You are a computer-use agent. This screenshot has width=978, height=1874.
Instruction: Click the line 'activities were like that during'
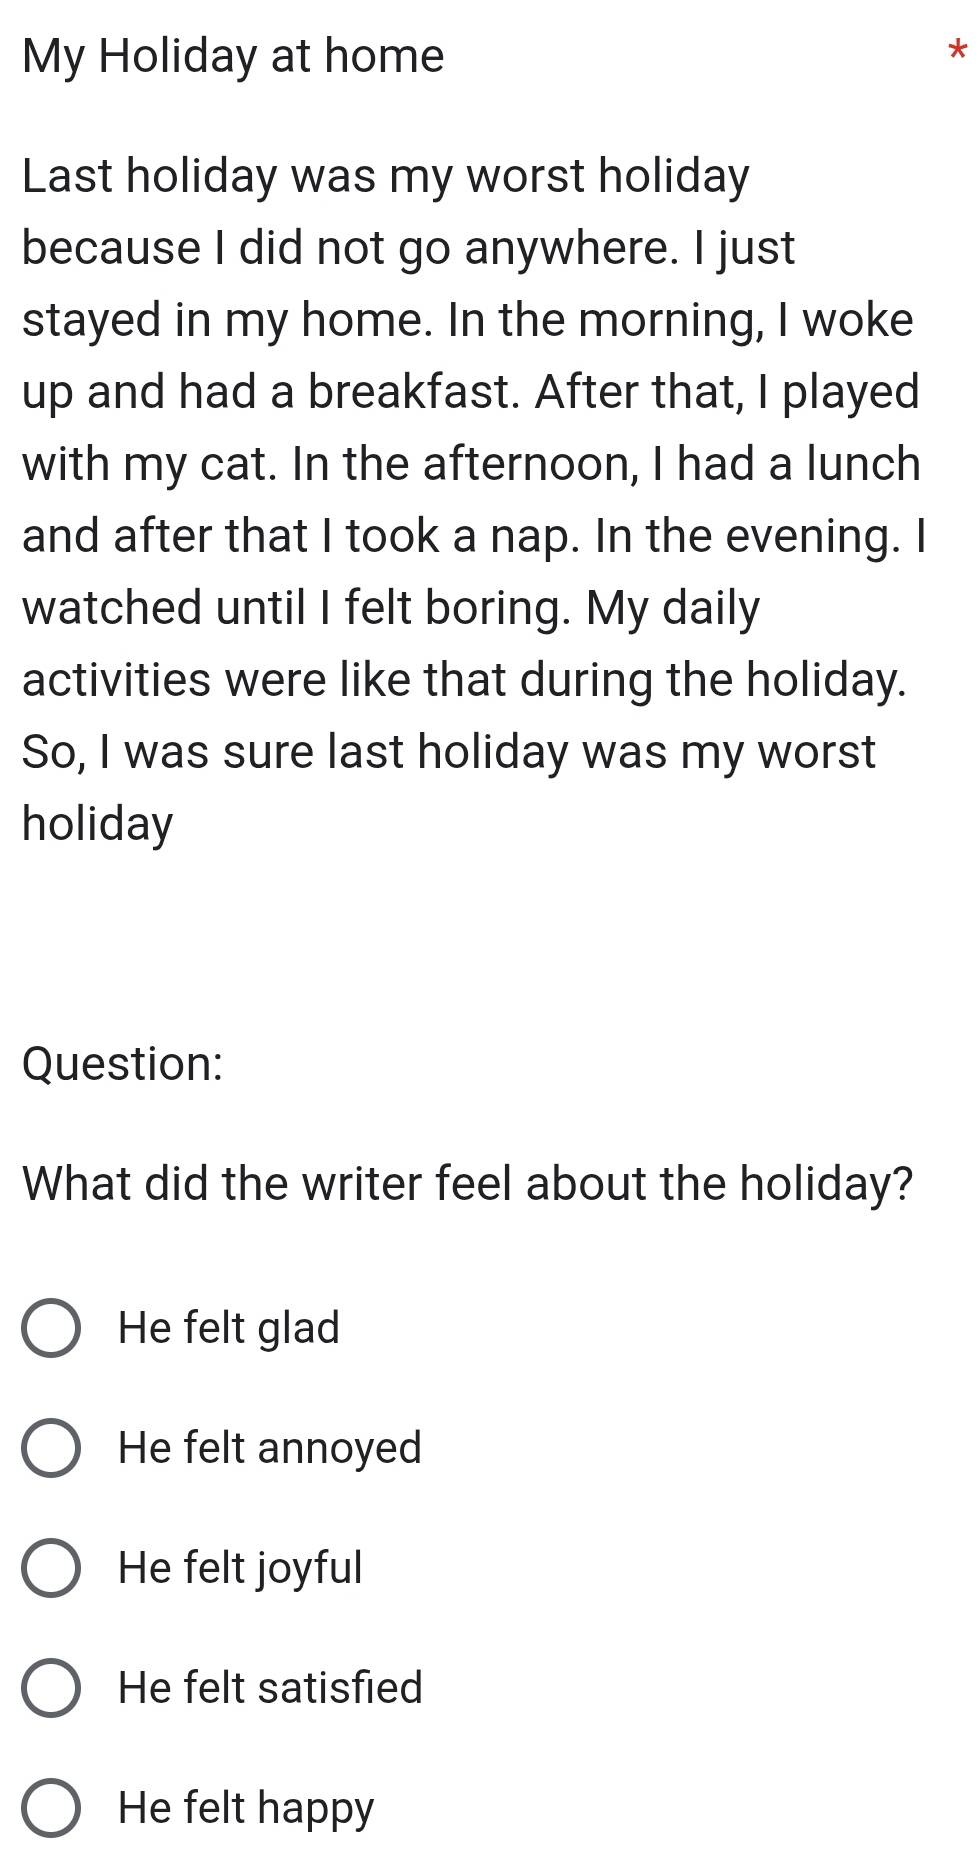pos(465,681)
